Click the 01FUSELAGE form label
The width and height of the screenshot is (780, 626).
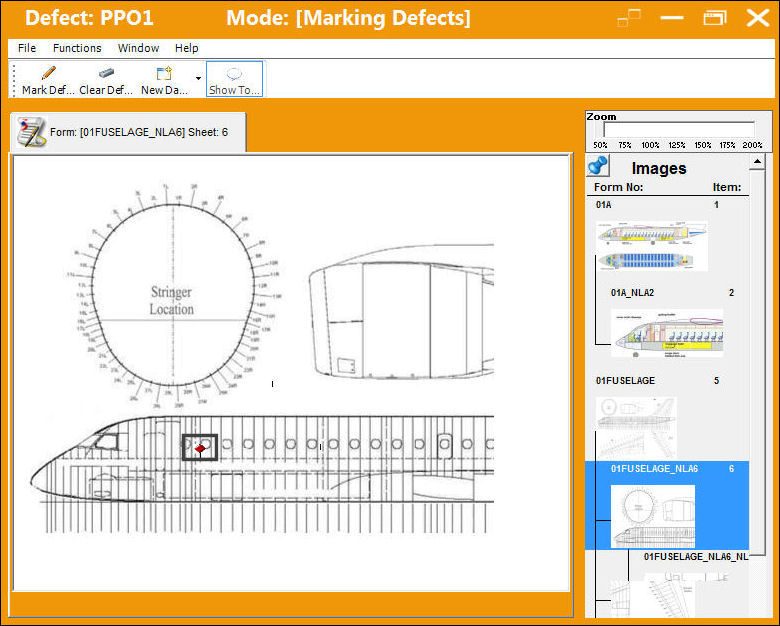click(625, 381)
